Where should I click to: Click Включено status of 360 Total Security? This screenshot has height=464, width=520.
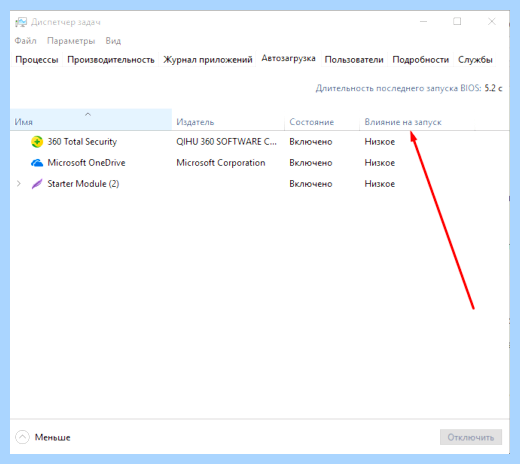311,142
